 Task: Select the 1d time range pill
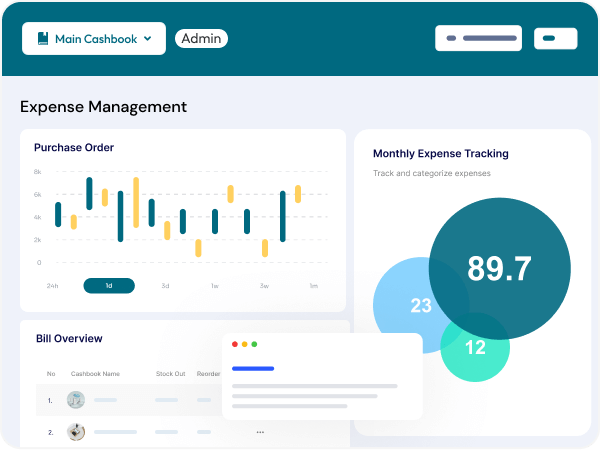[x=109, y=286]
